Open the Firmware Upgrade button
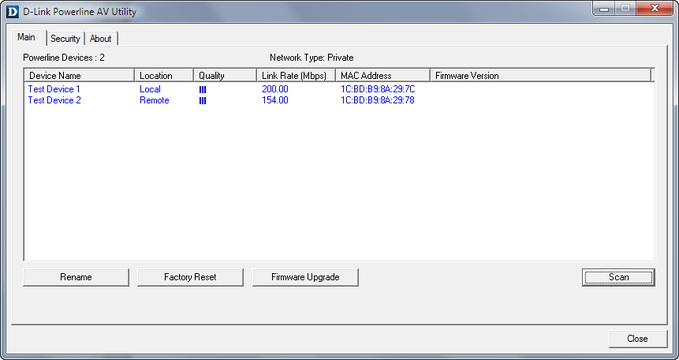679x360 pixels. [x=305, y=277]
